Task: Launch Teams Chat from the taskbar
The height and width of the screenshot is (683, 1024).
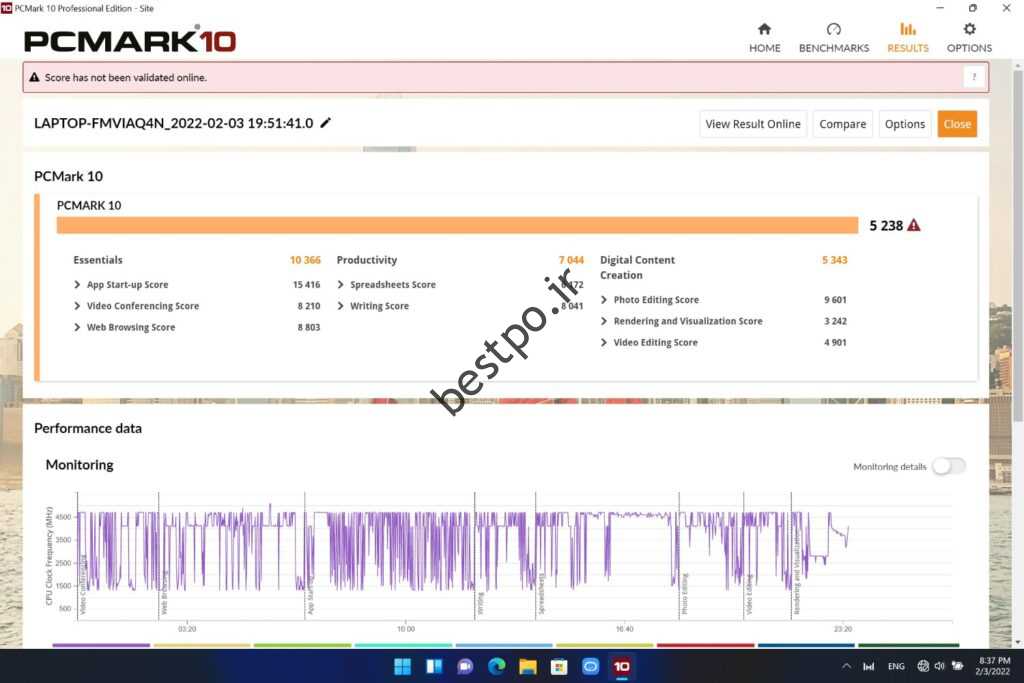Action: [x=465, y=666]
